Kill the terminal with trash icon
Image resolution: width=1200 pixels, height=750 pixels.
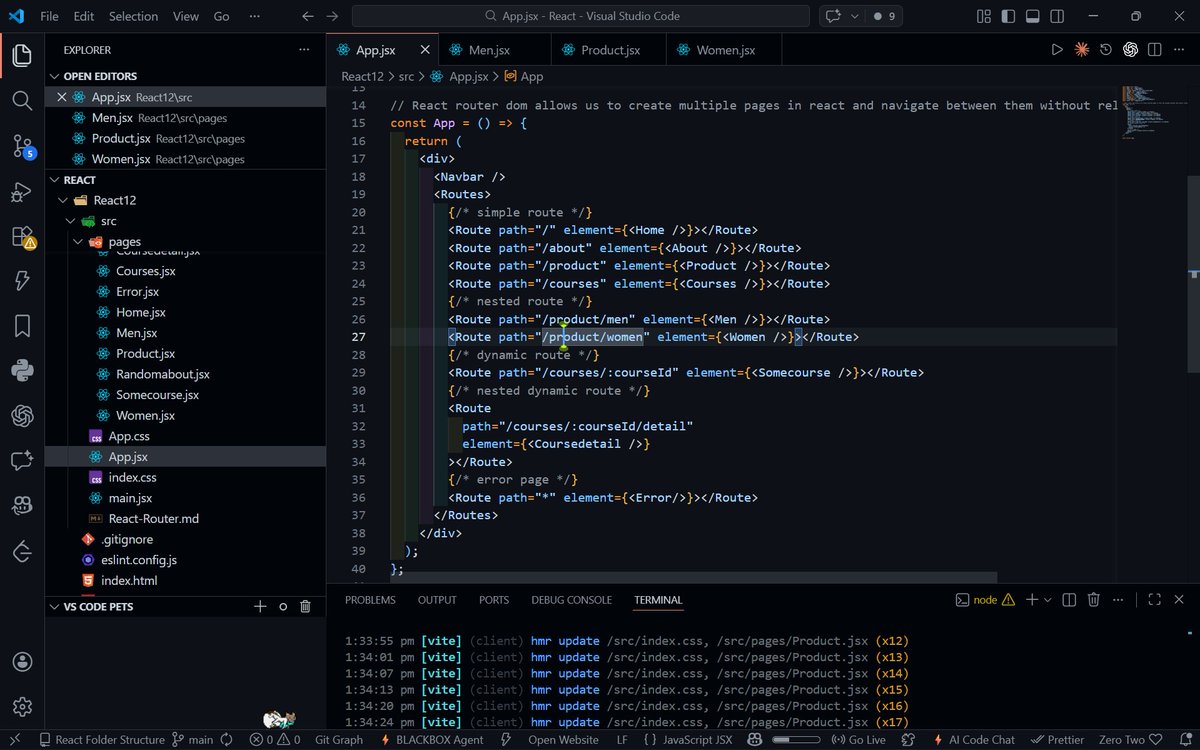tap(1093, 600)
